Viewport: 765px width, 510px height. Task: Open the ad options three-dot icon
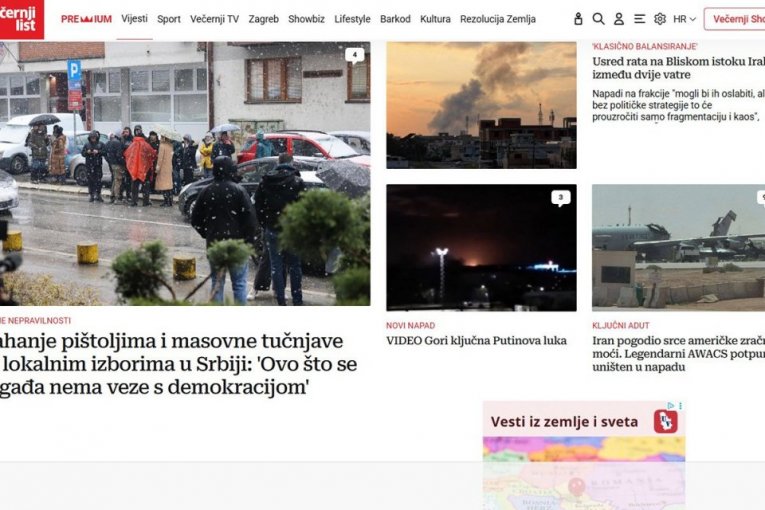click(x=681, y=406)
